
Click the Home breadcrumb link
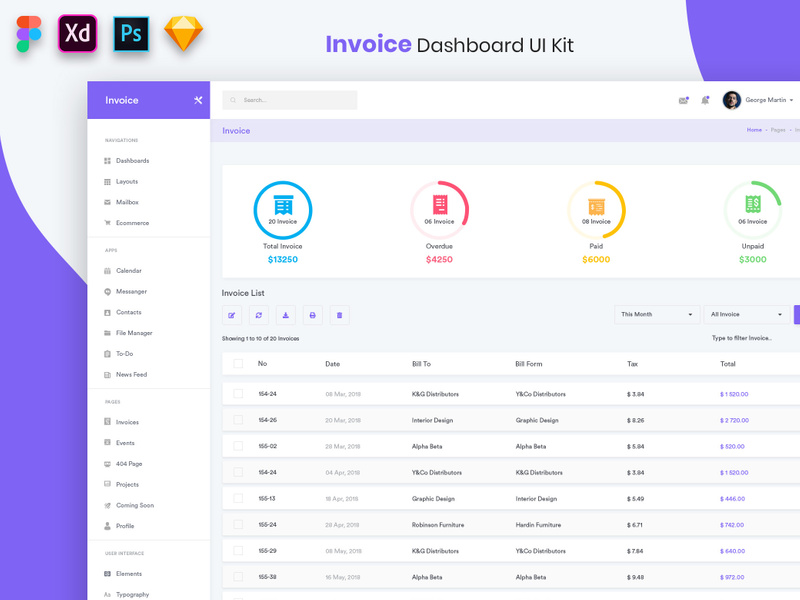coord(755,130)
